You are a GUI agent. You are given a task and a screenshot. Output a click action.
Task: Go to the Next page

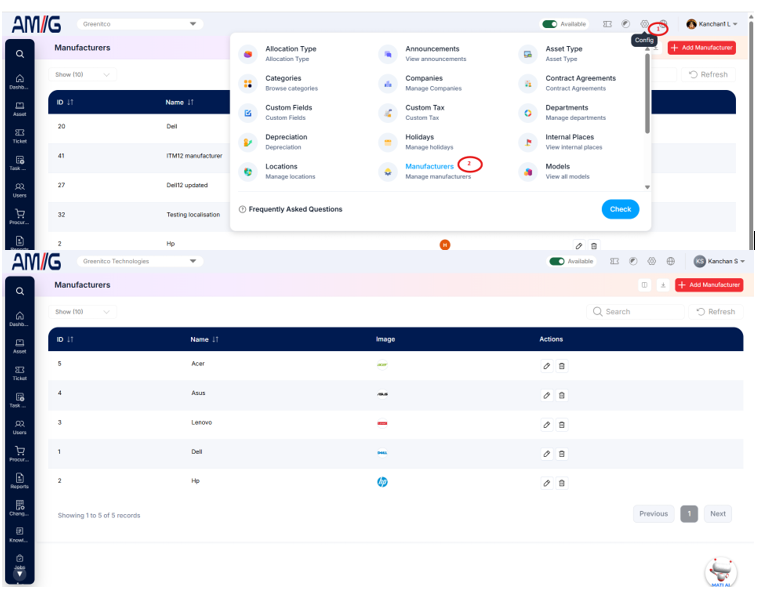click(717, 514)
